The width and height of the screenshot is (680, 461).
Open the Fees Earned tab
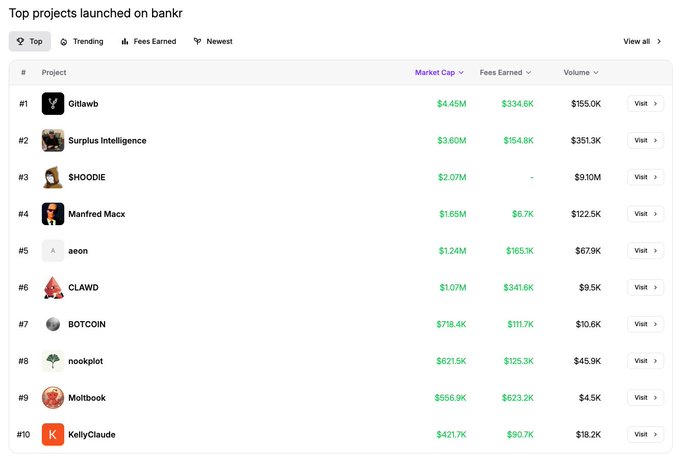click(x=149, y=41)
